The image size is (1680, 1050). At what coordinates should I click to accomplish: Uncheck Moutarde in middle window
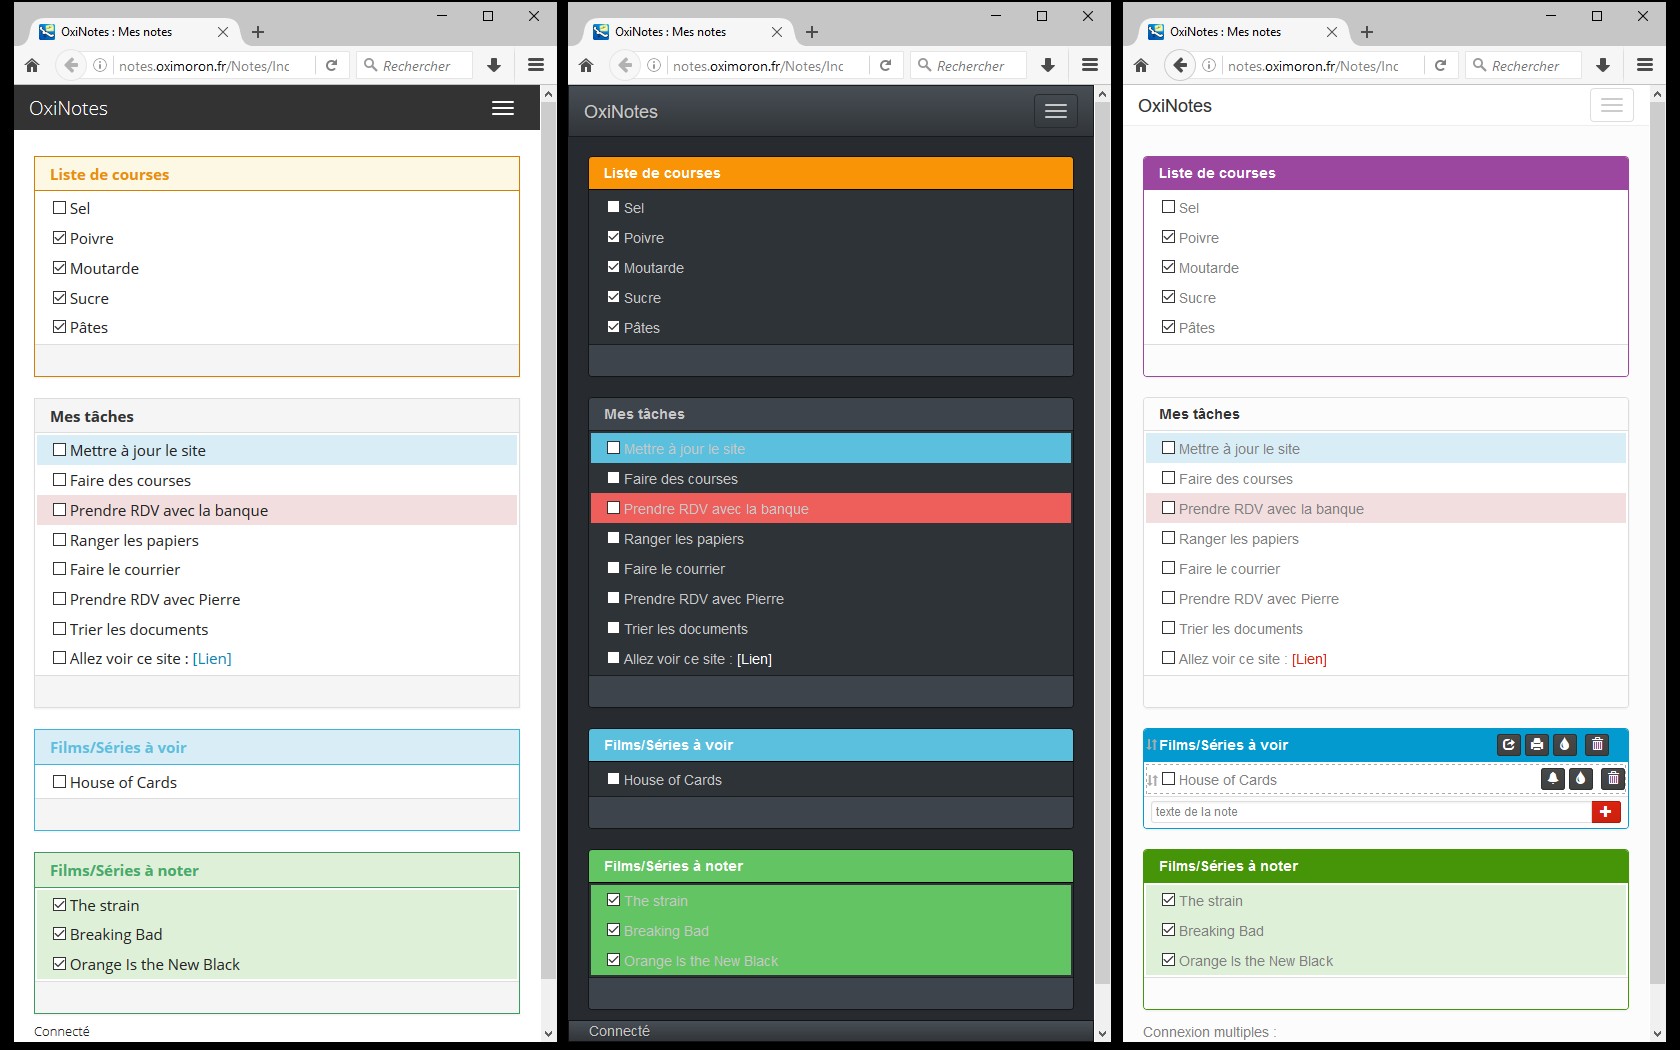[x=613, y=267]
